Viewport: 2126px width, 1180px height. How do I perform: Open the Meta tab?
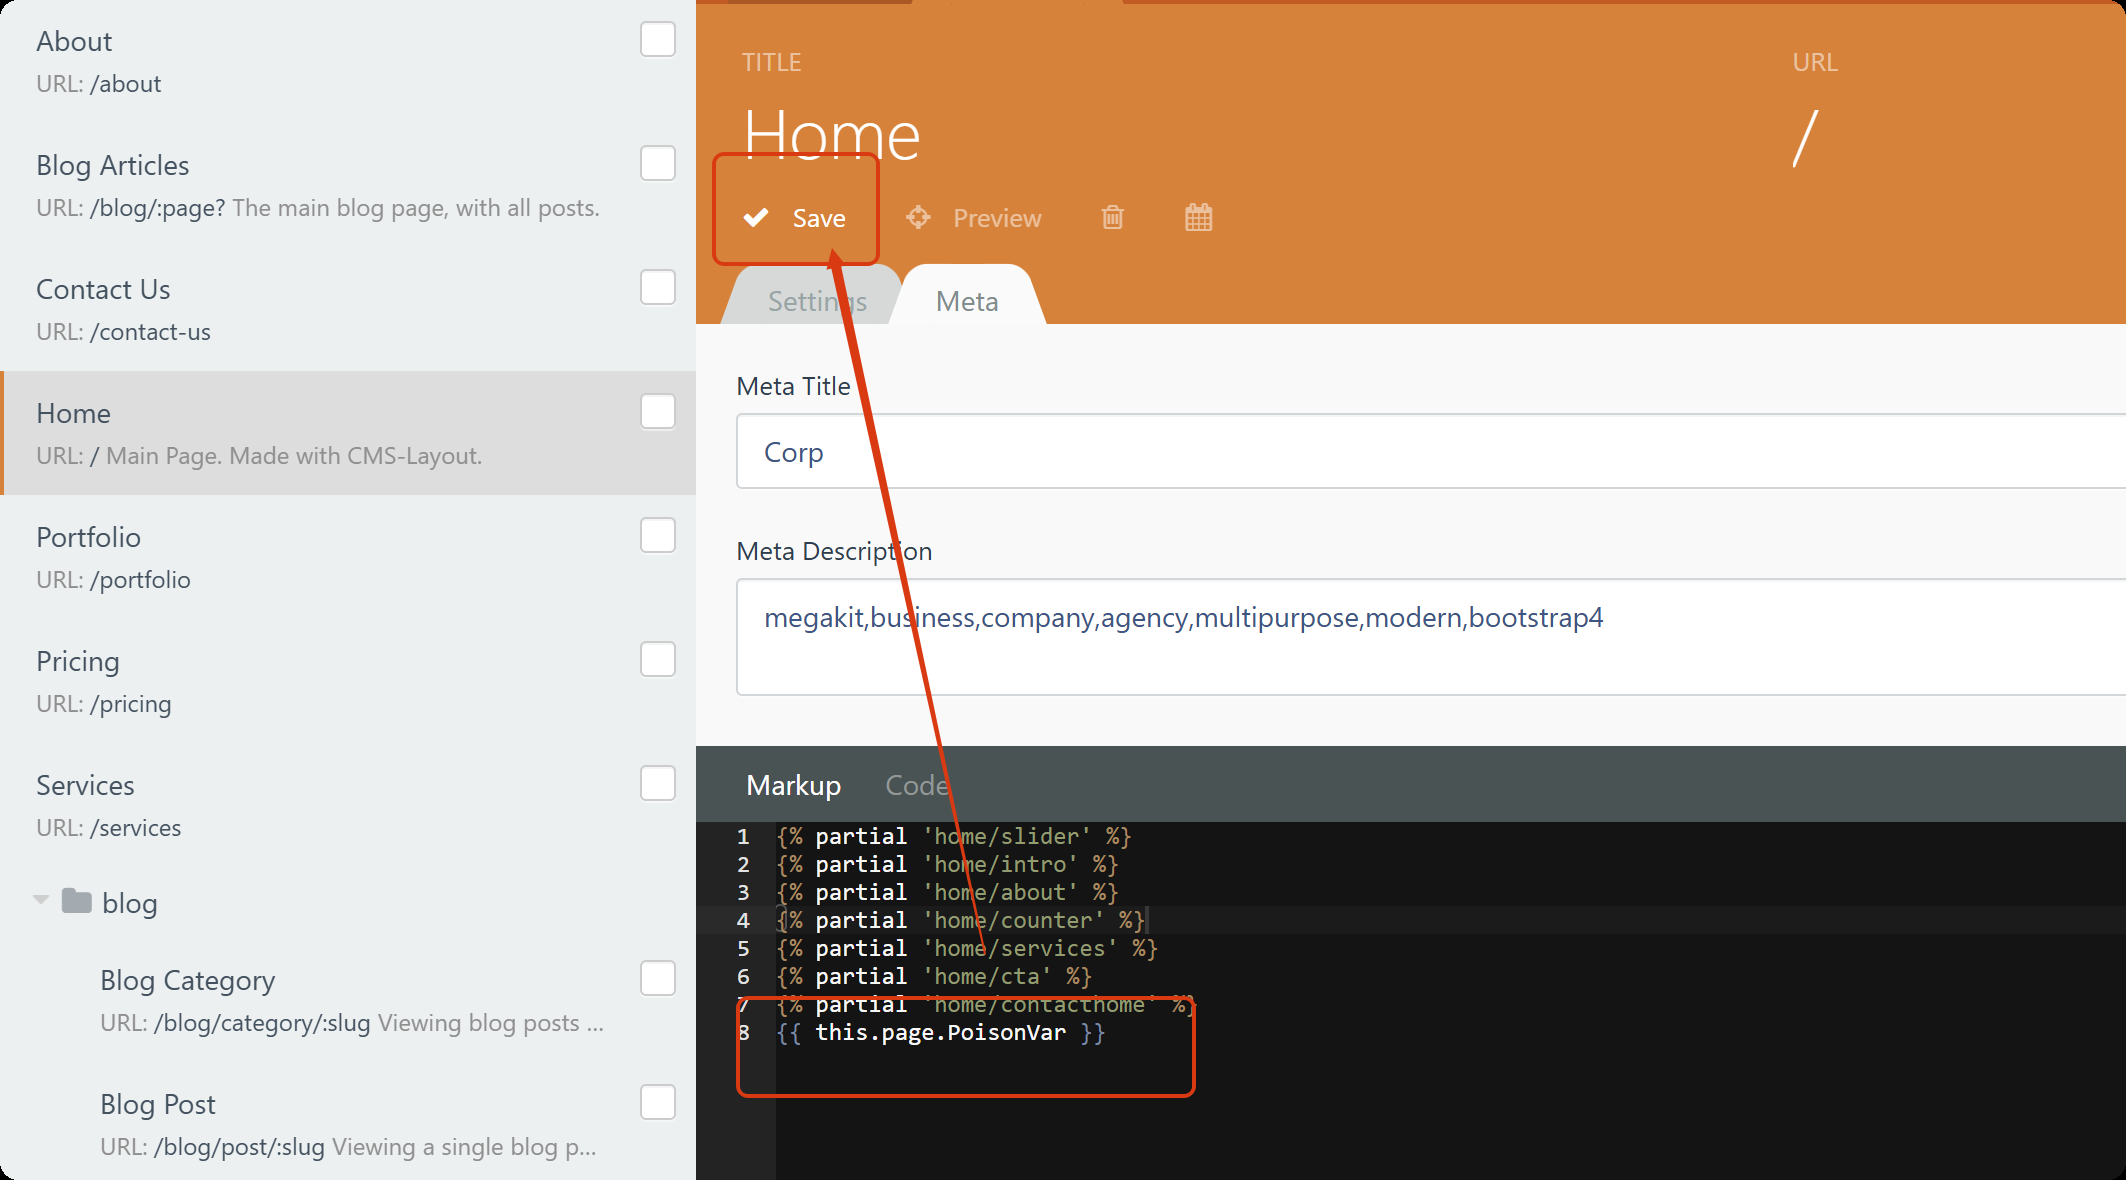click(966, 301)
